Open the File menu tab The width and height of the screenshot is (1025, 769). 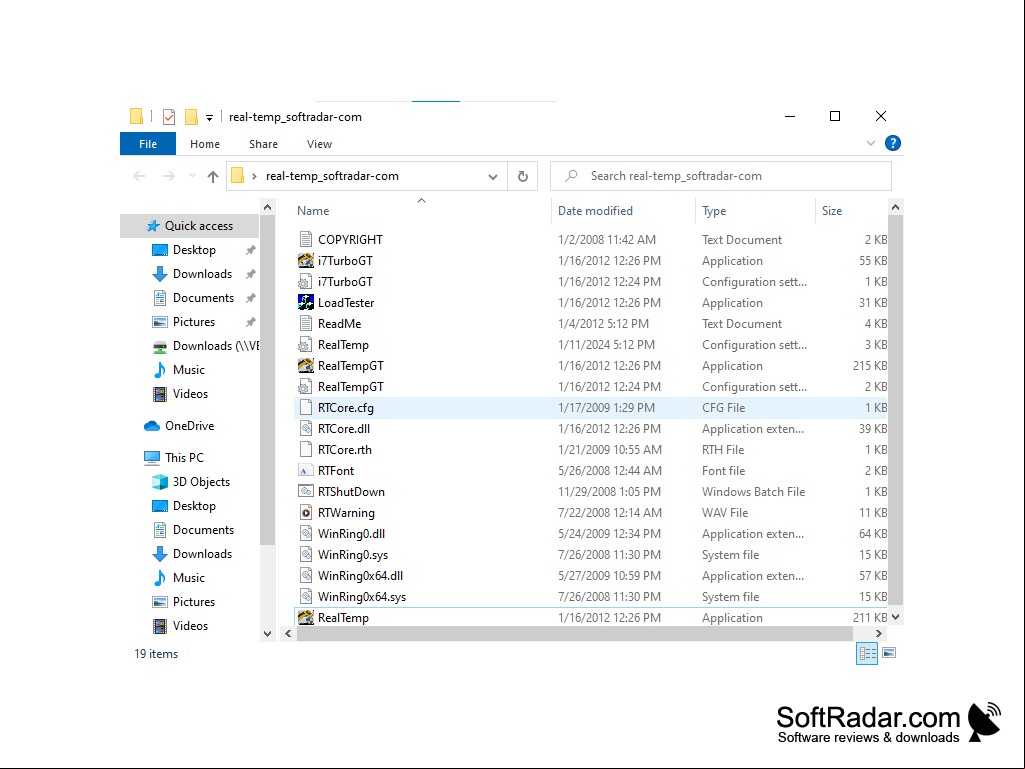148,144
